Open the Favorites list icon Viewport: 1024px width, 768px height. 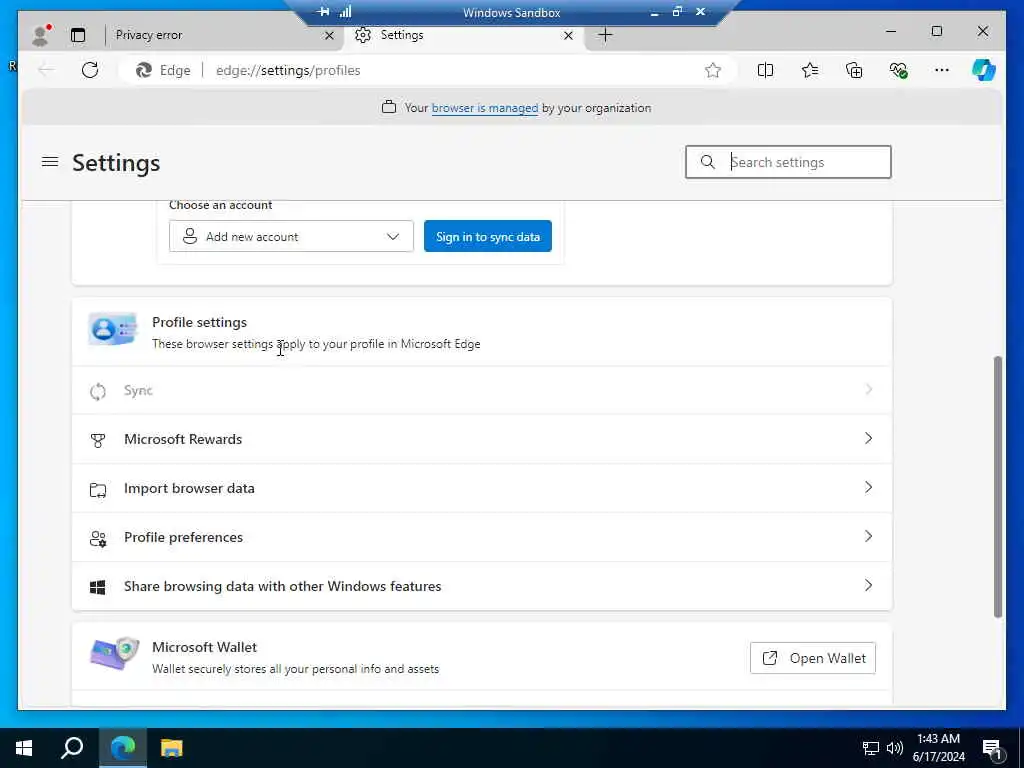(x=810, y=70)
